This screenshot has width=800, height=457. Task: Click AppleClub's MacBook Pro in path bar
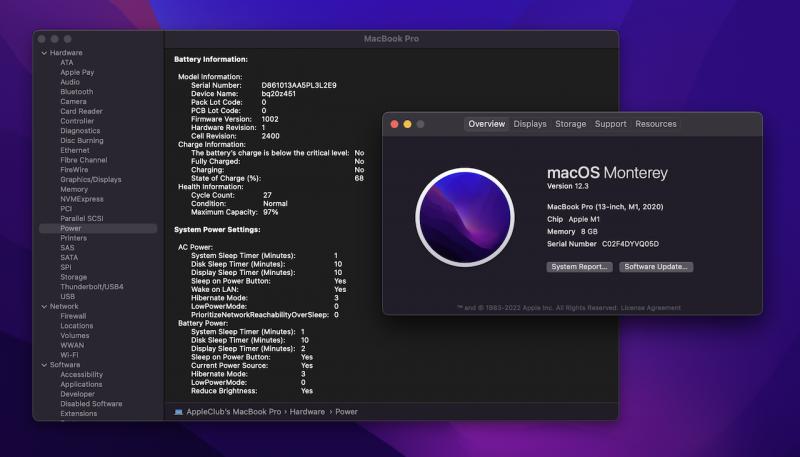(234, 412)
